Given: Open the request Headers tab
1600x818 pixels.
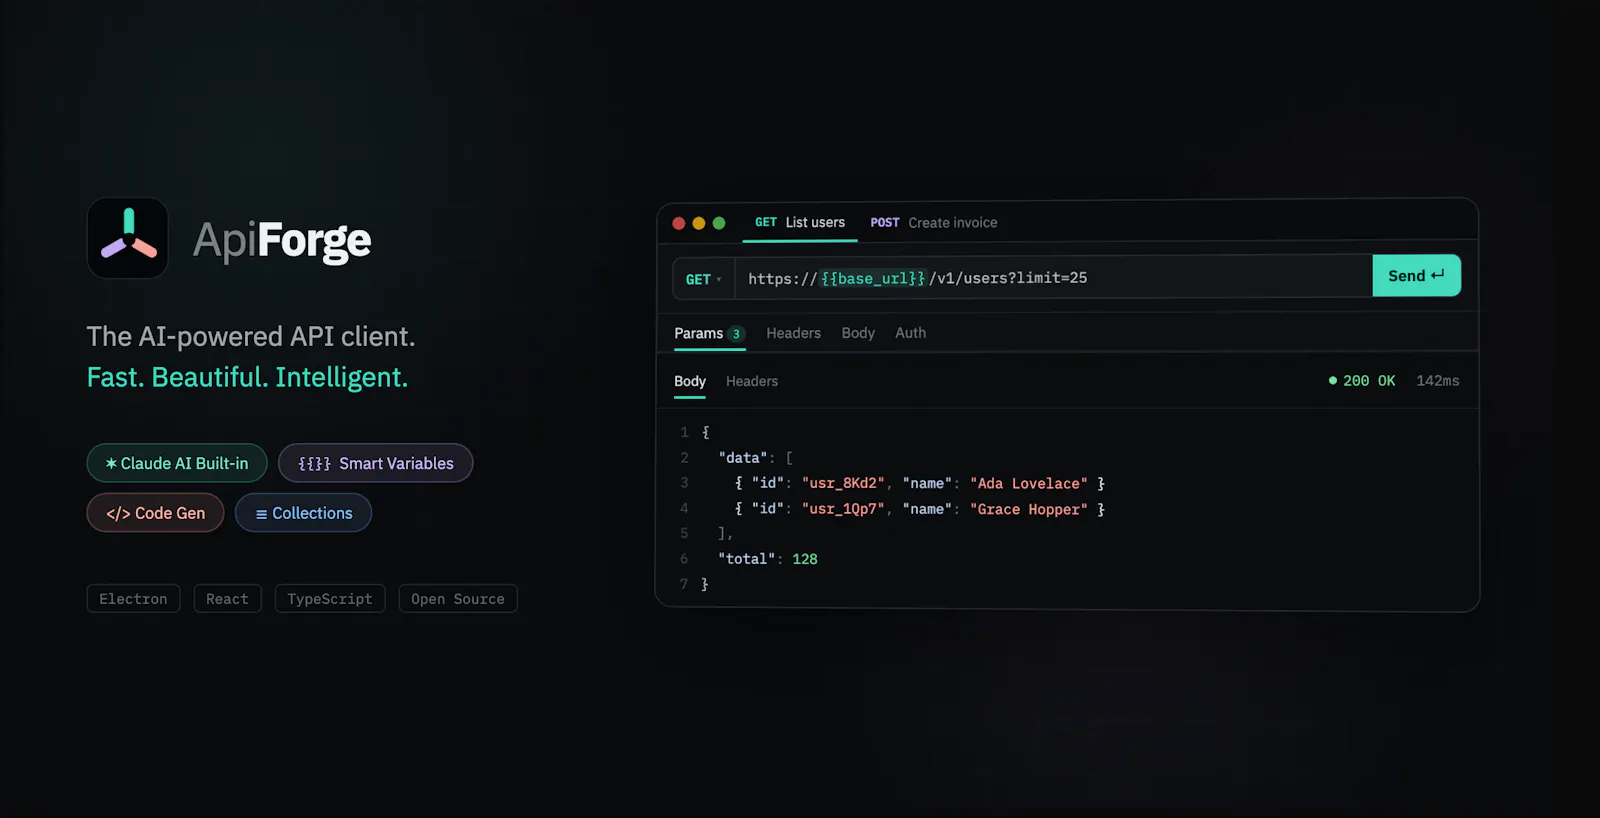Looking at the screenshot, I should [793, 333].
